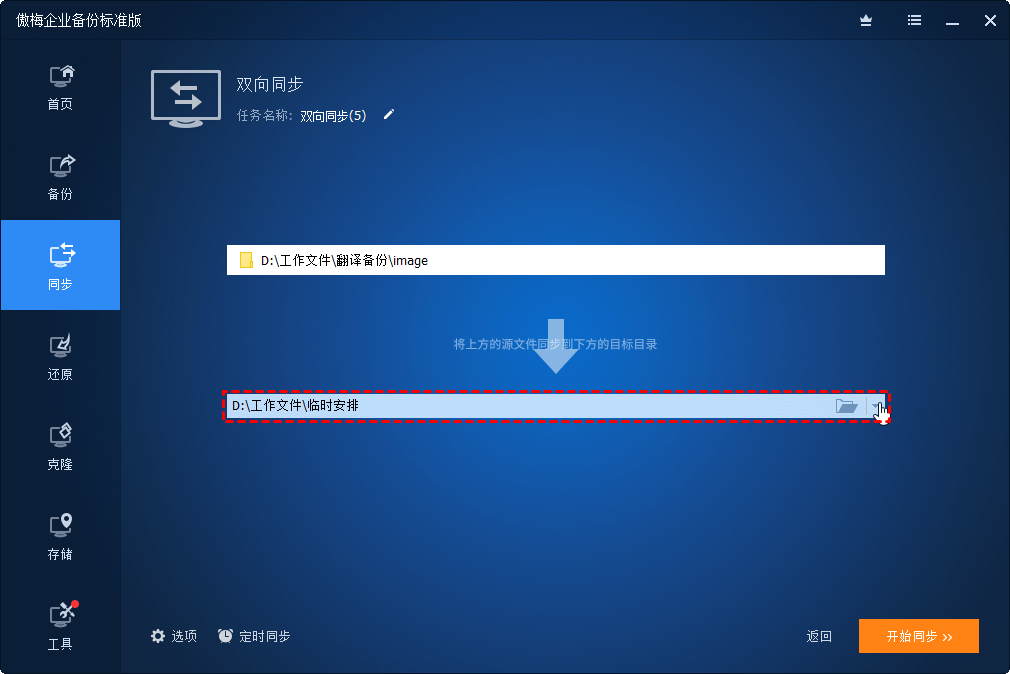Edit task name with pencil icon

pos(388,115)
